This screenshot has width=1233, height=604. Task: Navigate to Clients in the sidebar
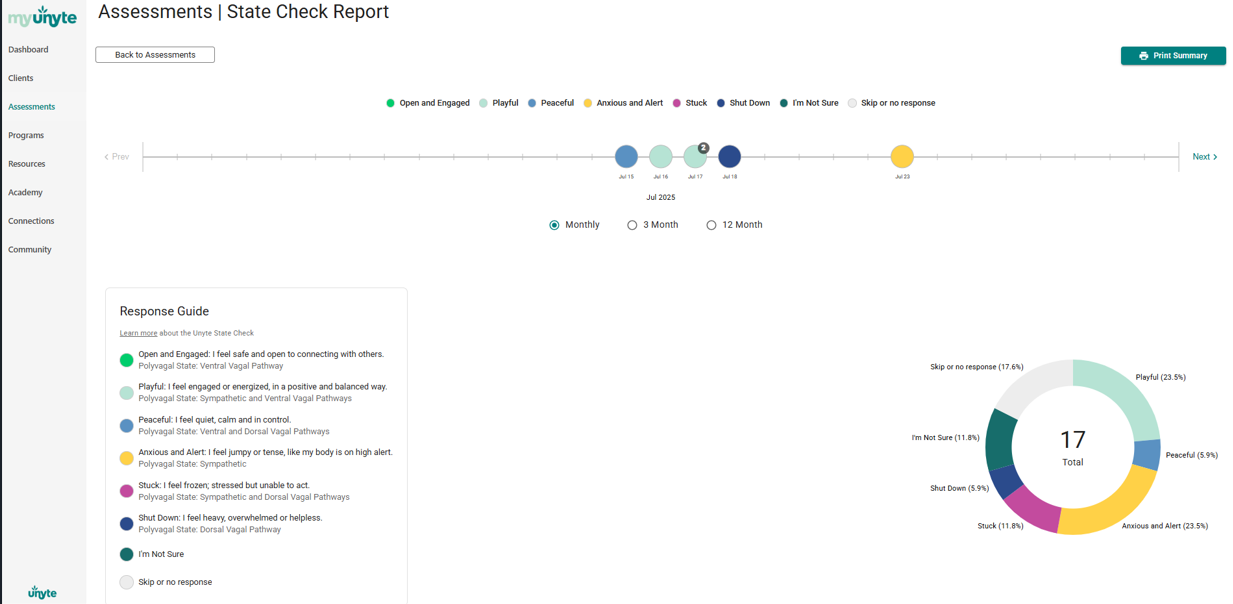click(x=21, y=78)
